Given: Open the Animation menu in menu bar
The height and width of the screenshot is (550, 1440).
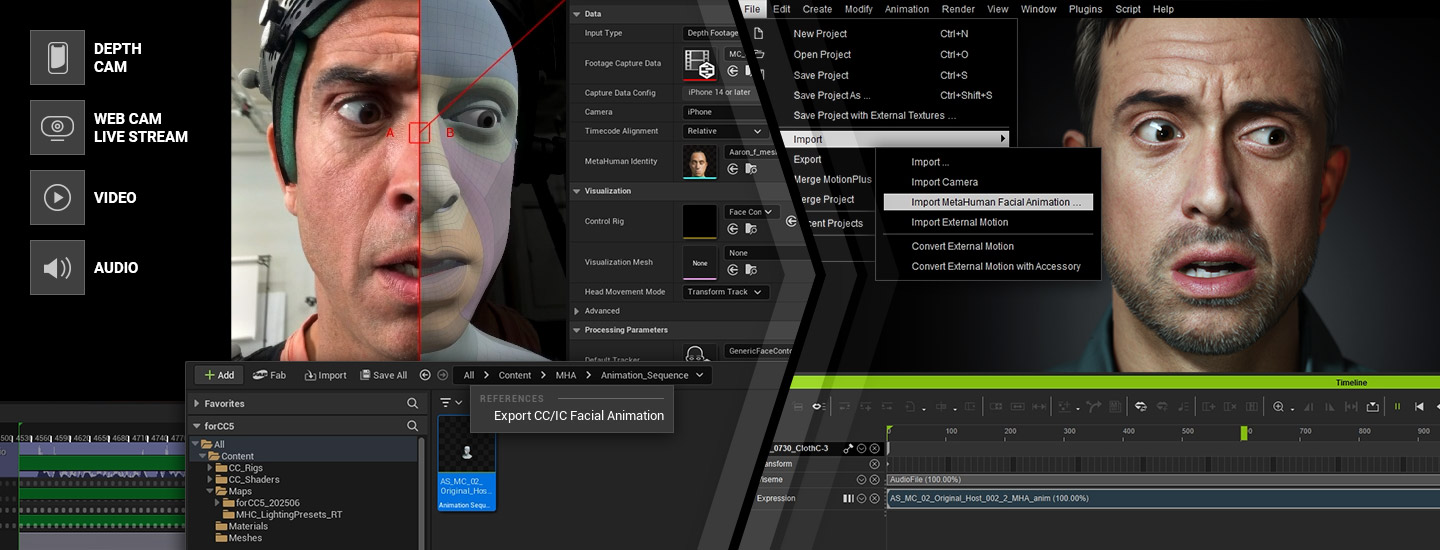Looking at the screenshot, I should (906, 9).
